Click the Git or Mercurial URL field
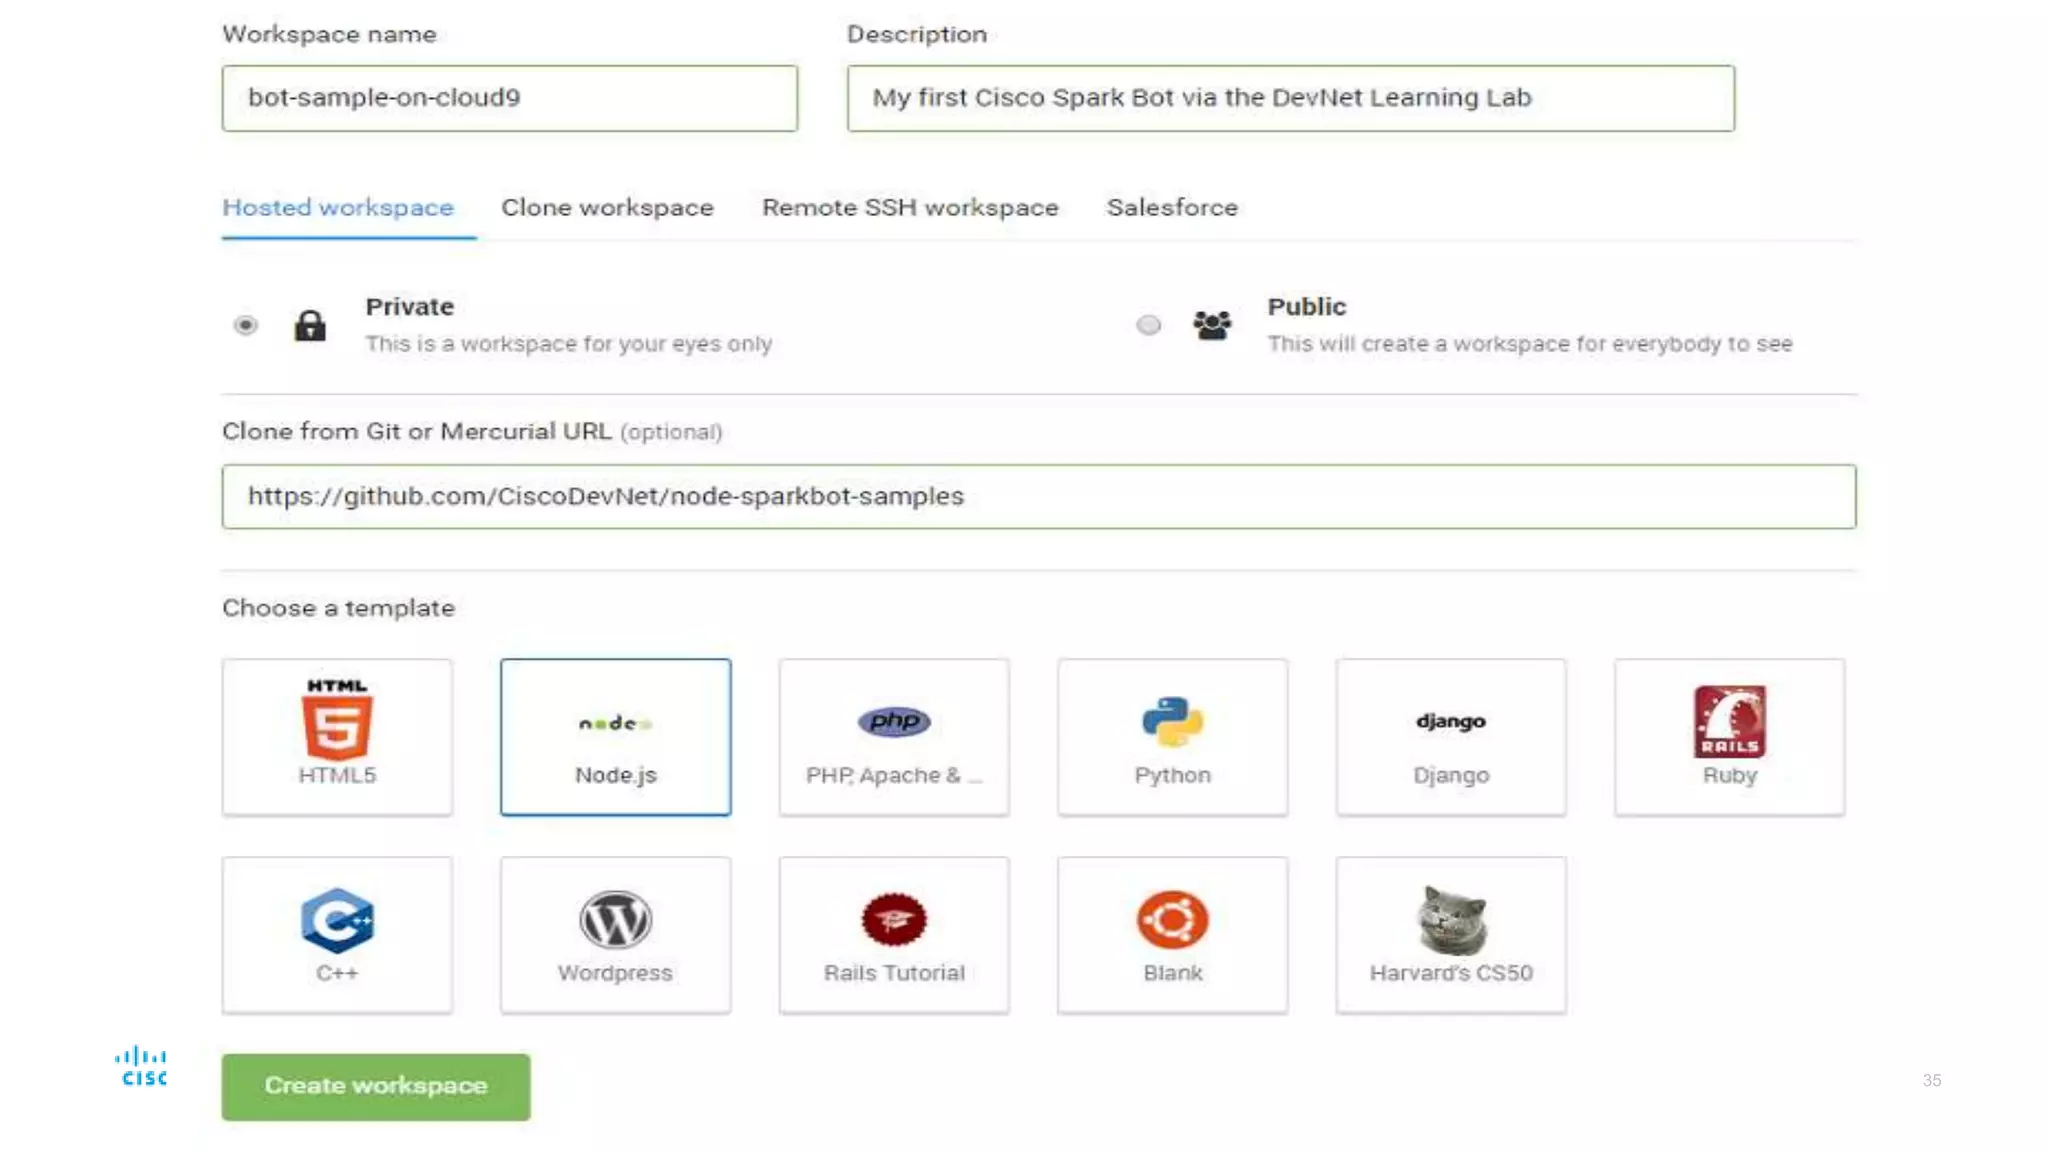The height and width of the screenshot is (1152, 2048). coord(1038,497)
